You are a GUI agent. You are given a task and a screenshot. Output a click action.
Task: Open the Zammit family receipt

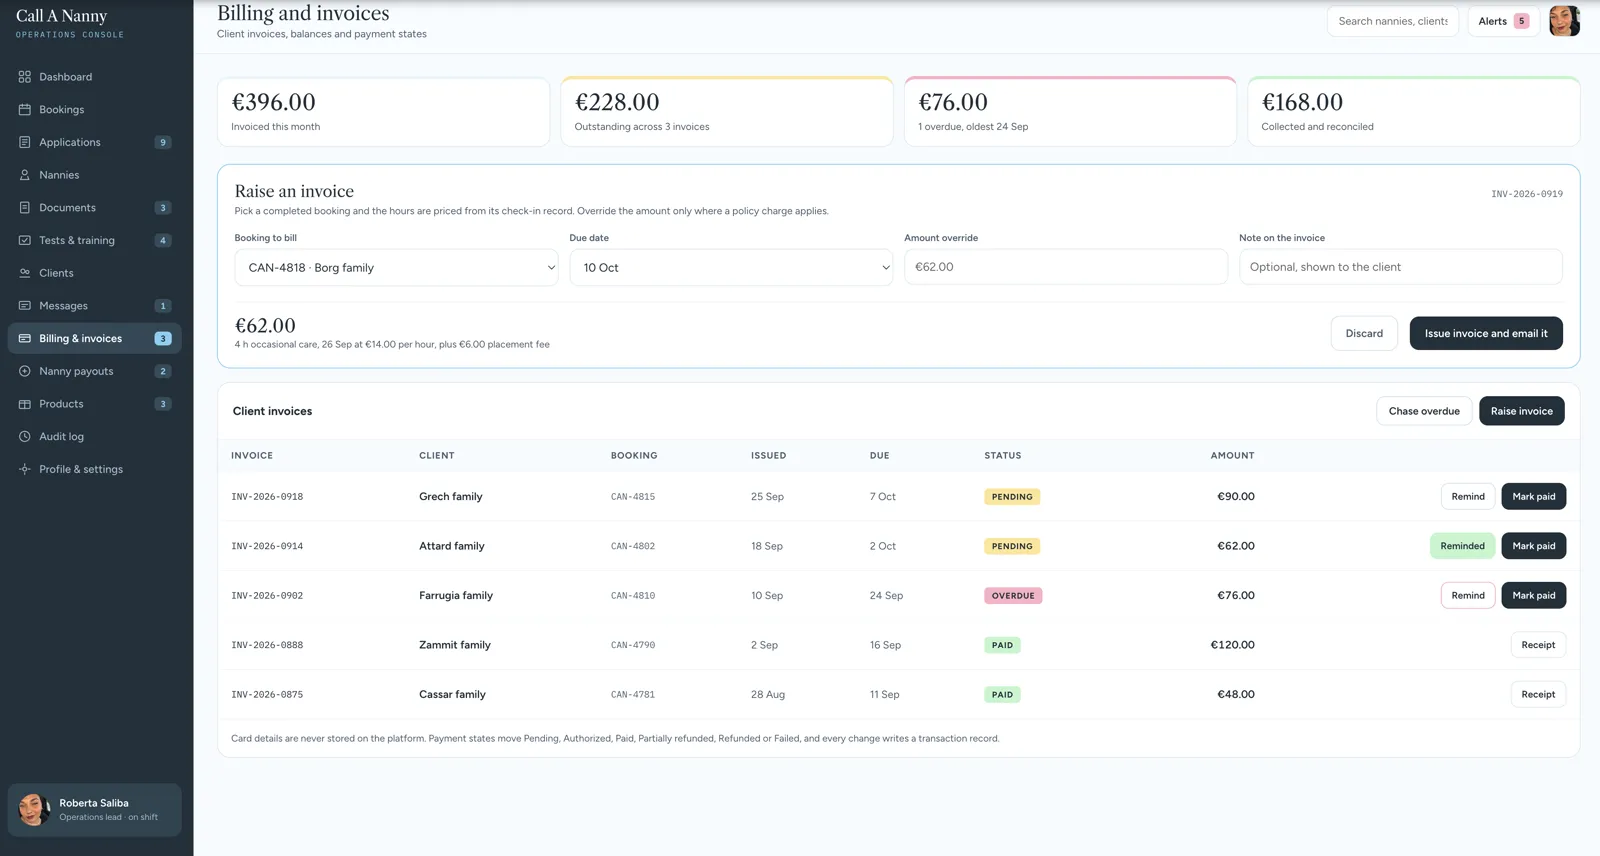(x=1538, y=645)
